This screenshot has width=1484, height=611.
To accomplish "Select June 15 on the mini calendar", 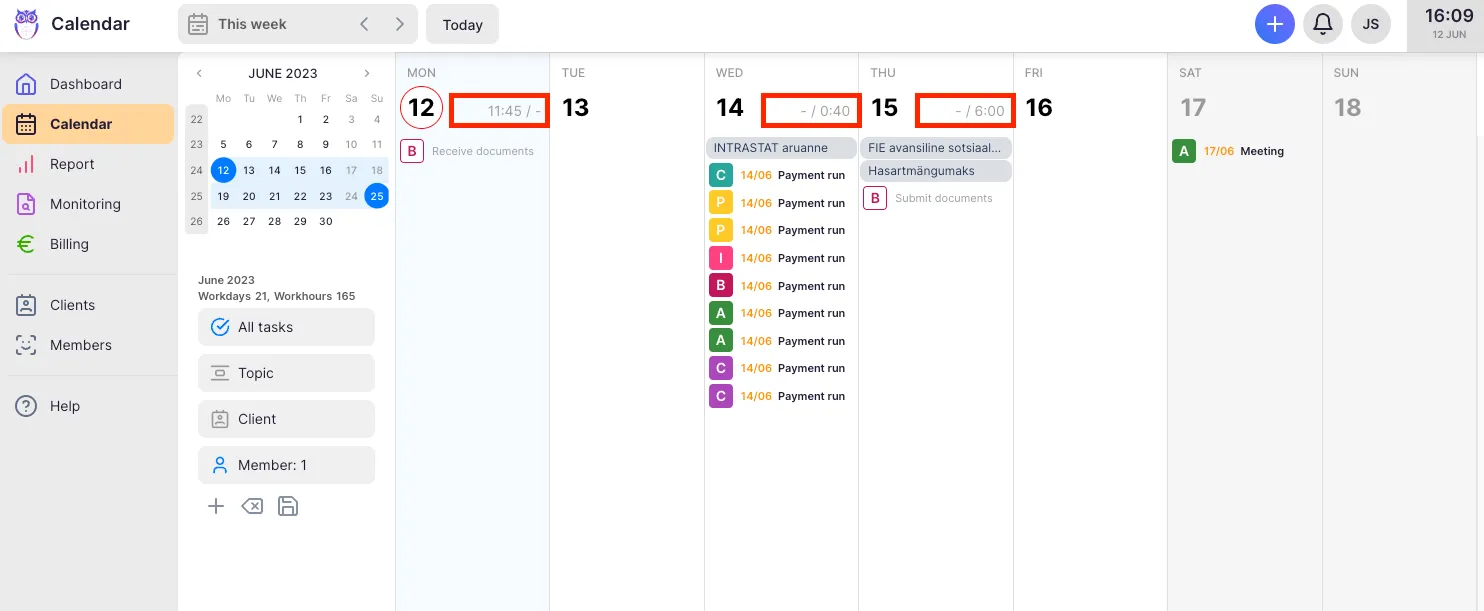I will (x=300, y=170).
